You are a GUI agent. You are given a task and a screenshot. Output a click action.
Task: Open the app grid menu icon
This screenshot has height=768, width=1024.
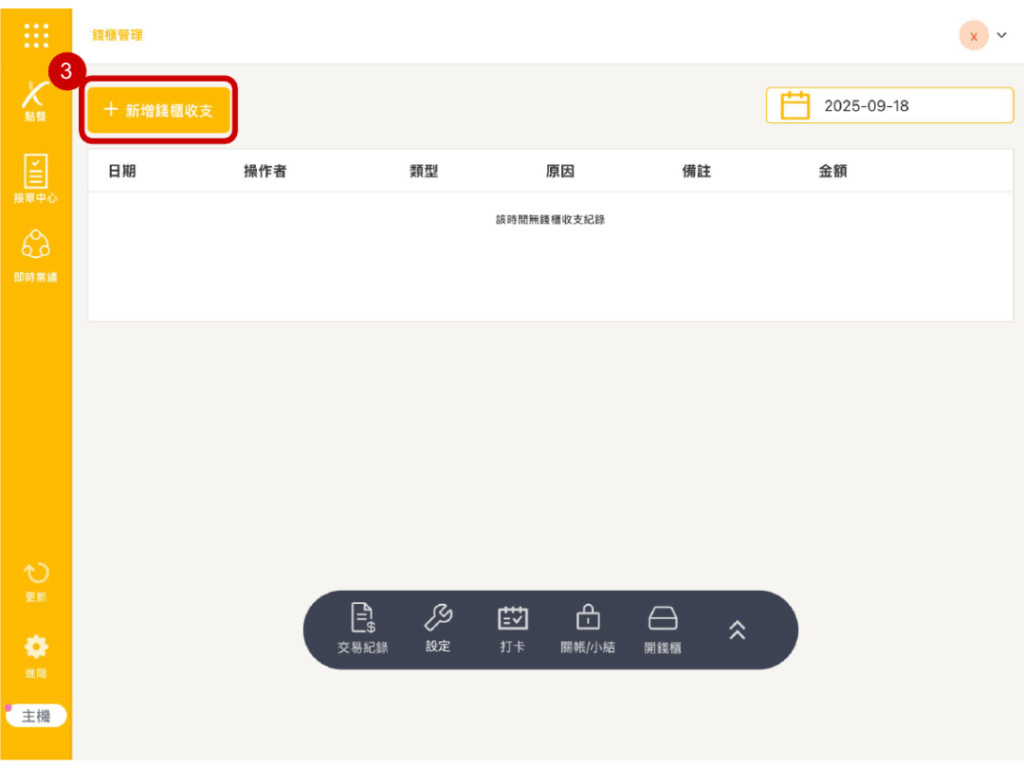(x=36, y=35)
